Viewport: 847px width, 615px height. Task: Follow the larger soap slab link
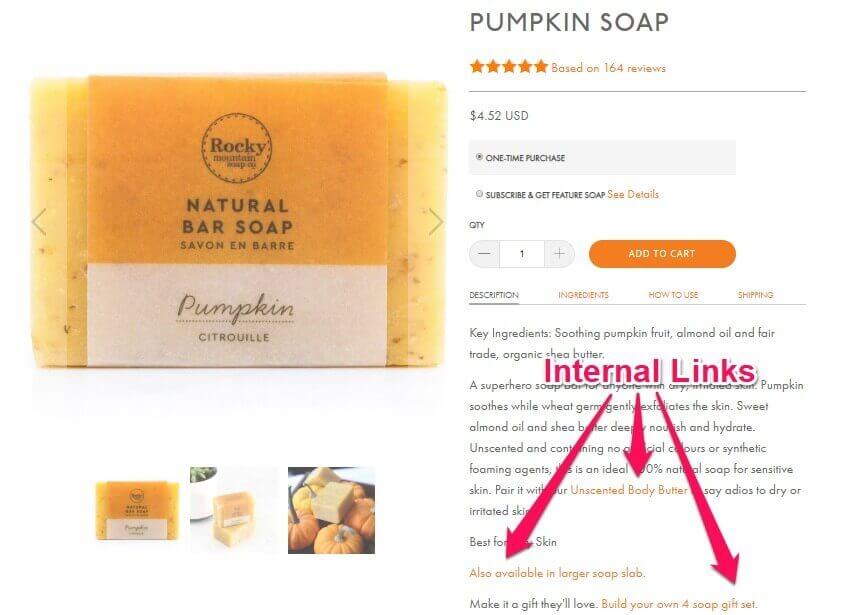pos(557,573)
